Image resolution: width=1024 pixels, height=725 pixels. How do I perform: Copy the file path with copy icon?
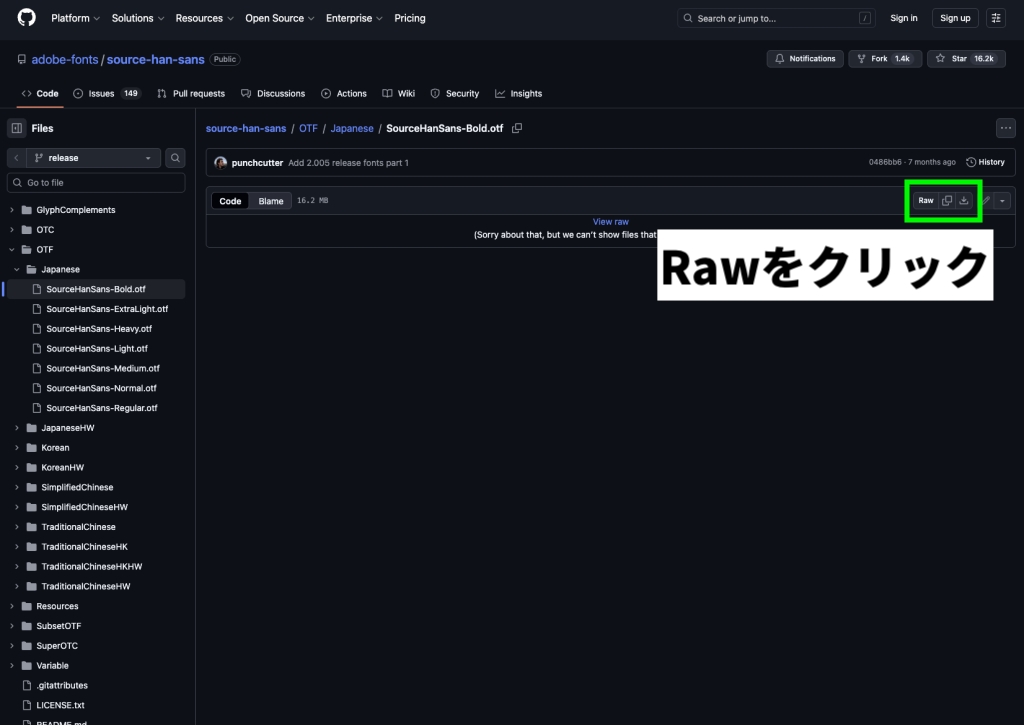(517, 128)
